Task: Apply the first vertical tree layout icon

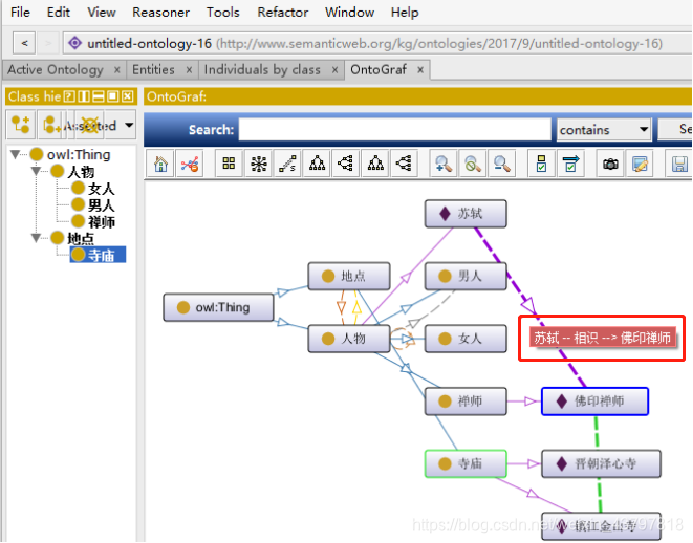Action: [x=317, y=164]
